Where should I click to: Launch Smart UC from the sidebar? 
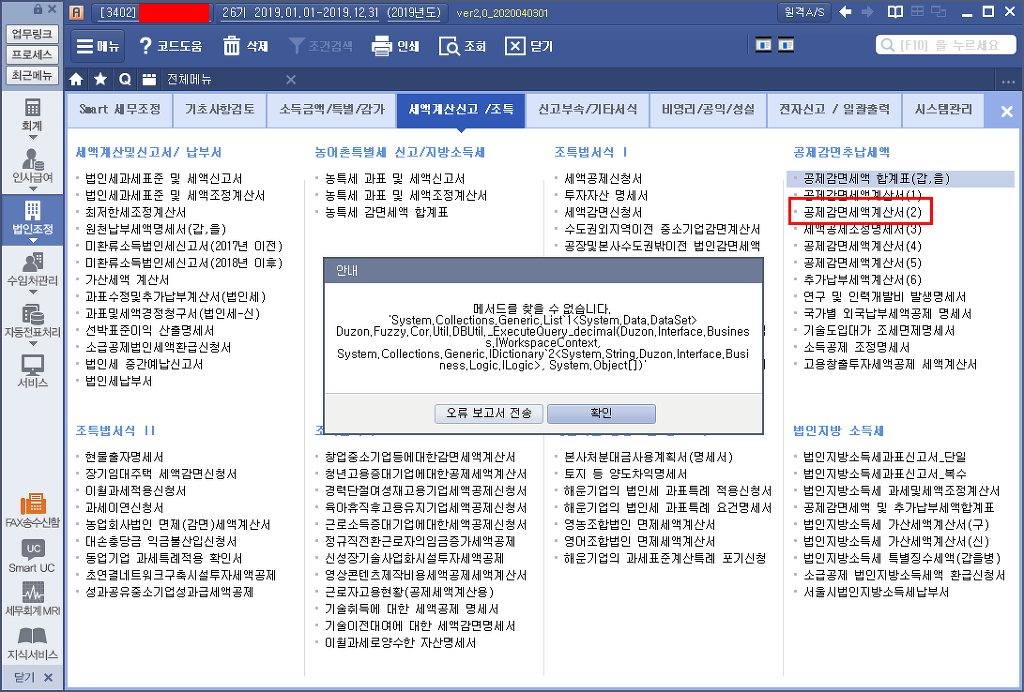[x=32, y=556]
